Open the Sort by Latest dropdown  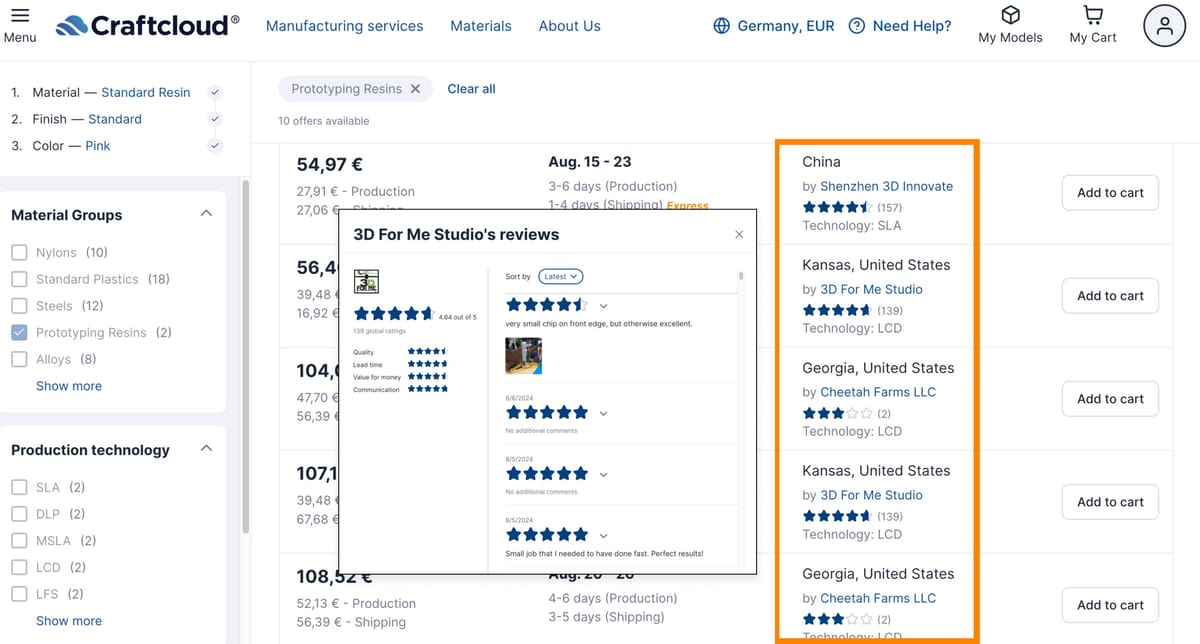(x=560, y=276)
